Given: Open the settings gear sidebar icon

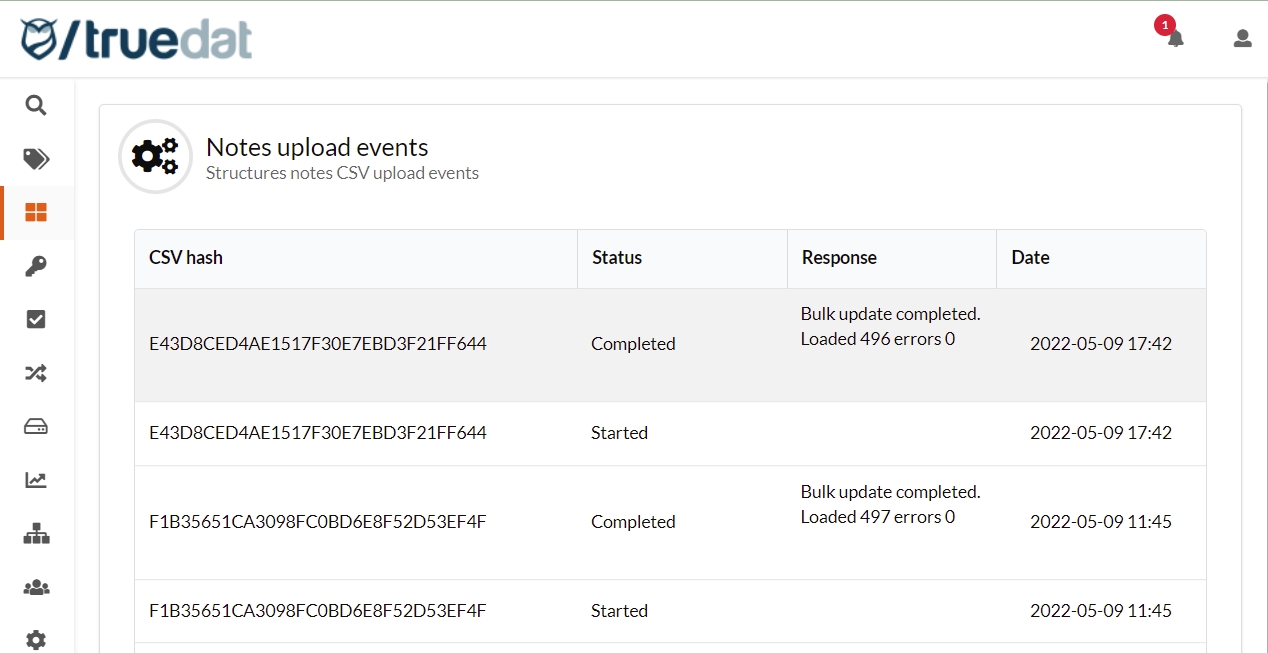Looking at the screenshot, I should point(36,640).
